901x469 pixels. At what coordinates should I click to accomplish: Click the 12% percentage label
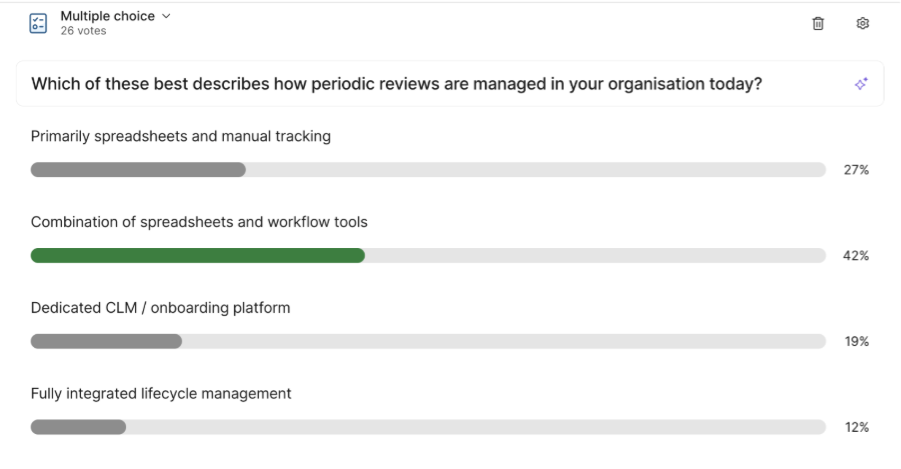(856, 427)
